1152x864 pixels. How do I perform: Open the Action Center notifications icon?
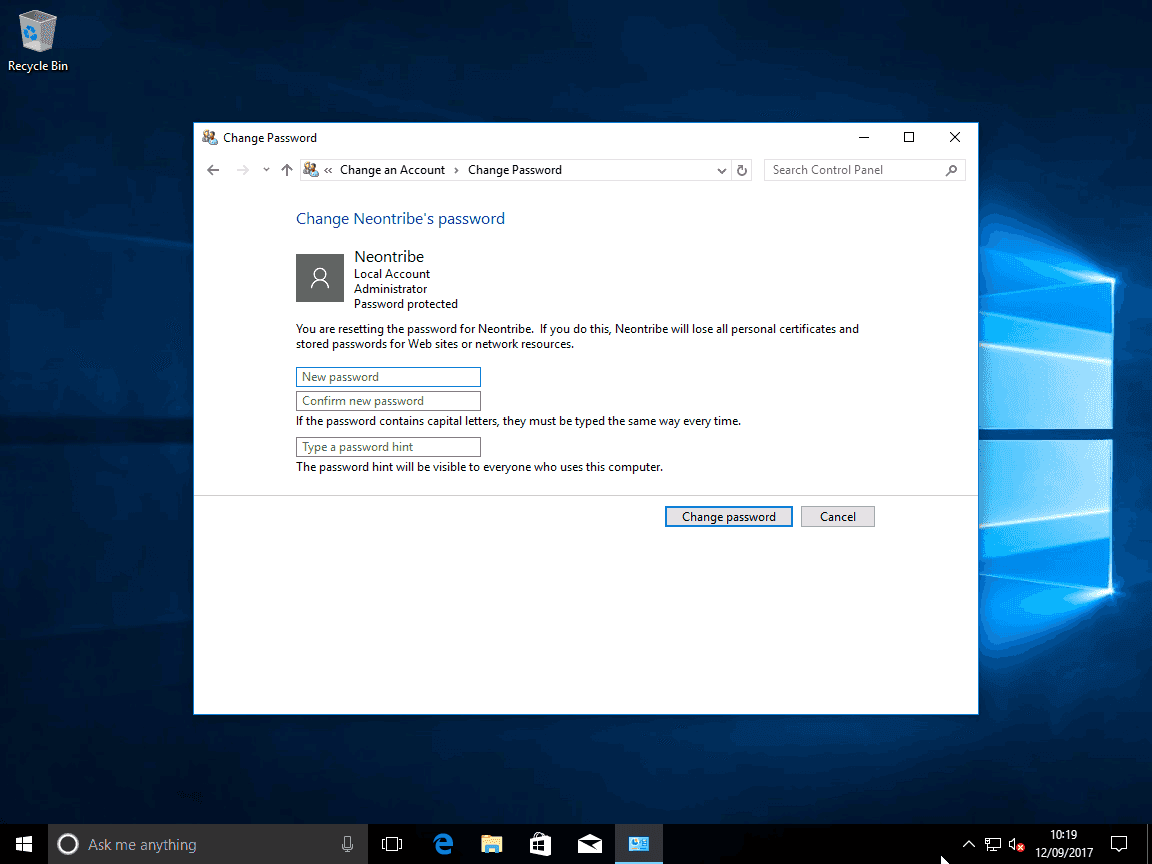click(x=1120, y=844)
